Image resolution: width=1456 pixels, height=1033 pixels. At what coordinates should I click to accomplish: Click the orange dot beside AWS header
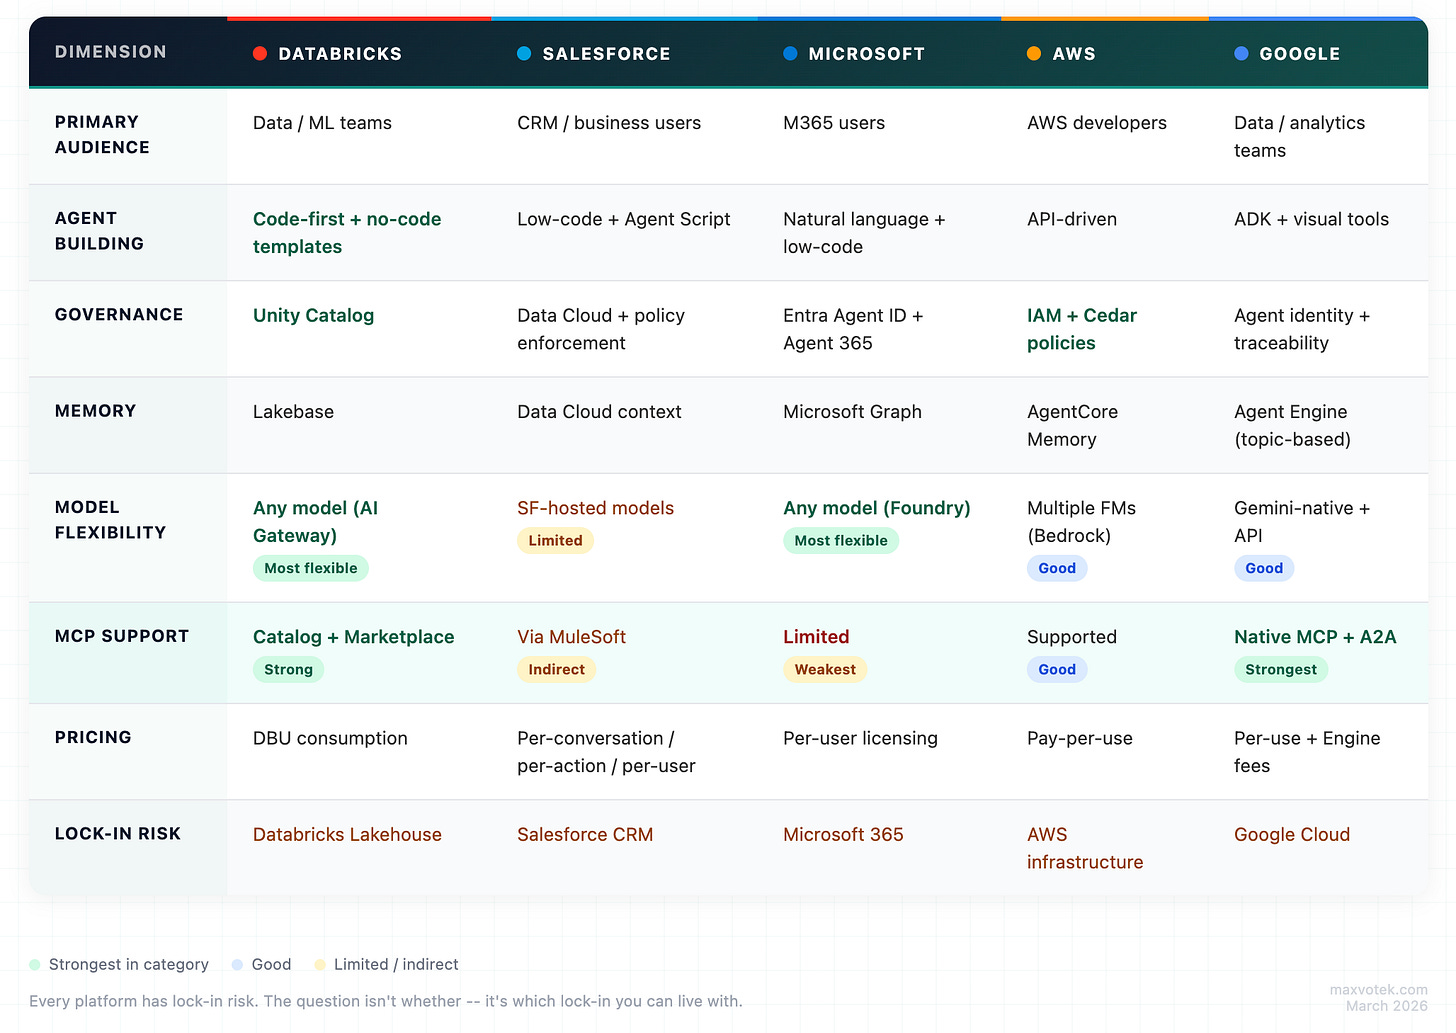pyautogui.click(x=1034, y=54)
